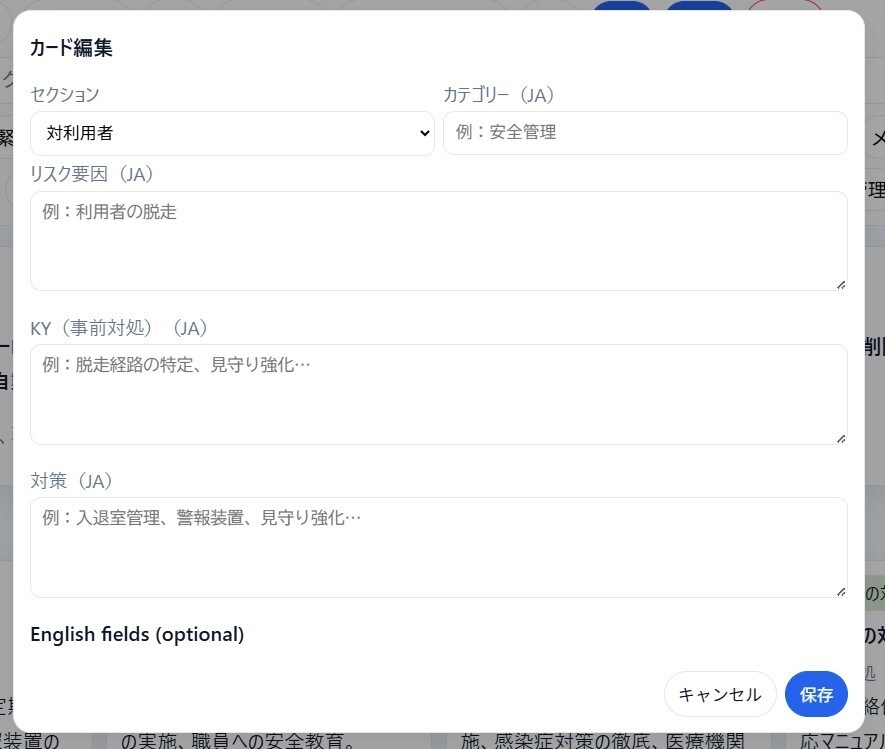Click the リスク要因 (JA) label

(x=92, y=174)
